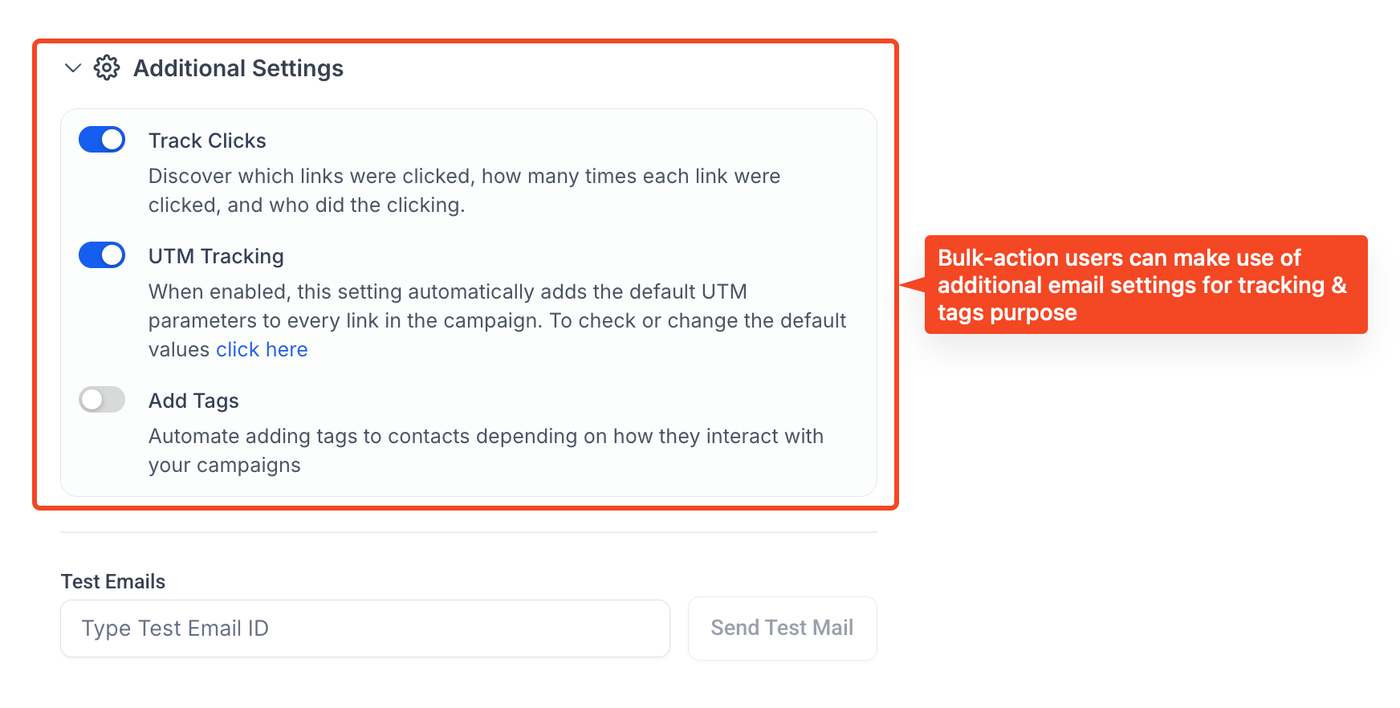Click the pointer arrow of the red callout

[911, 285]
